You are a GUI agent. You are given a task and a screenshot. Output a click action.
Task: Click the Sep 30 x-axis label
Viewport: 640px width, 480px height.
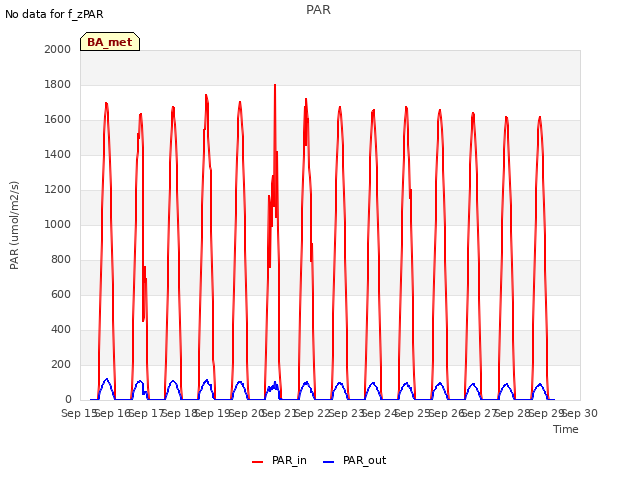[580, 413]
